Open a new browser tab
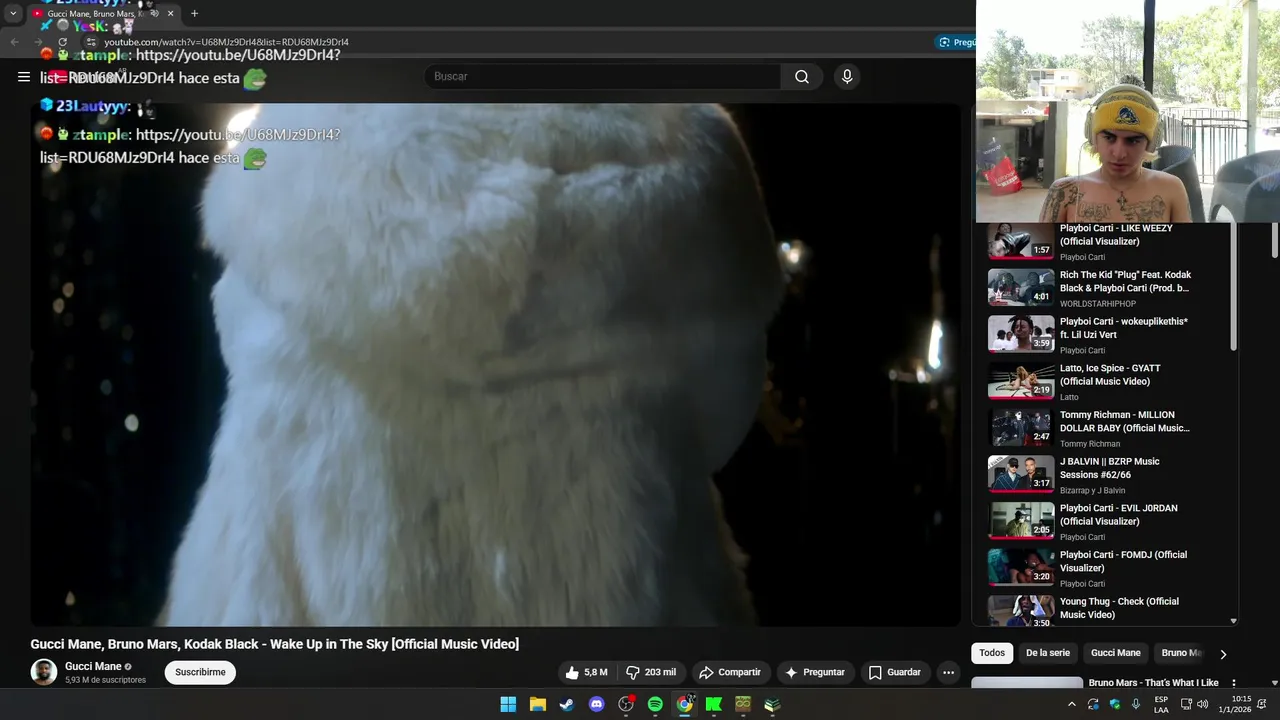This screenshot has width=1280, height=720. point(194,14)
